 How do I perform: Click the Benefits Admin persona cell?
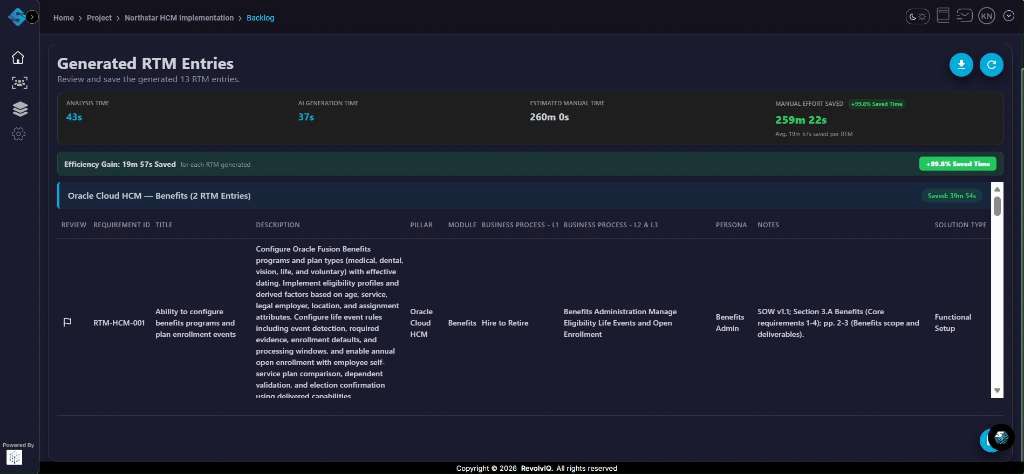pos(729,323)
